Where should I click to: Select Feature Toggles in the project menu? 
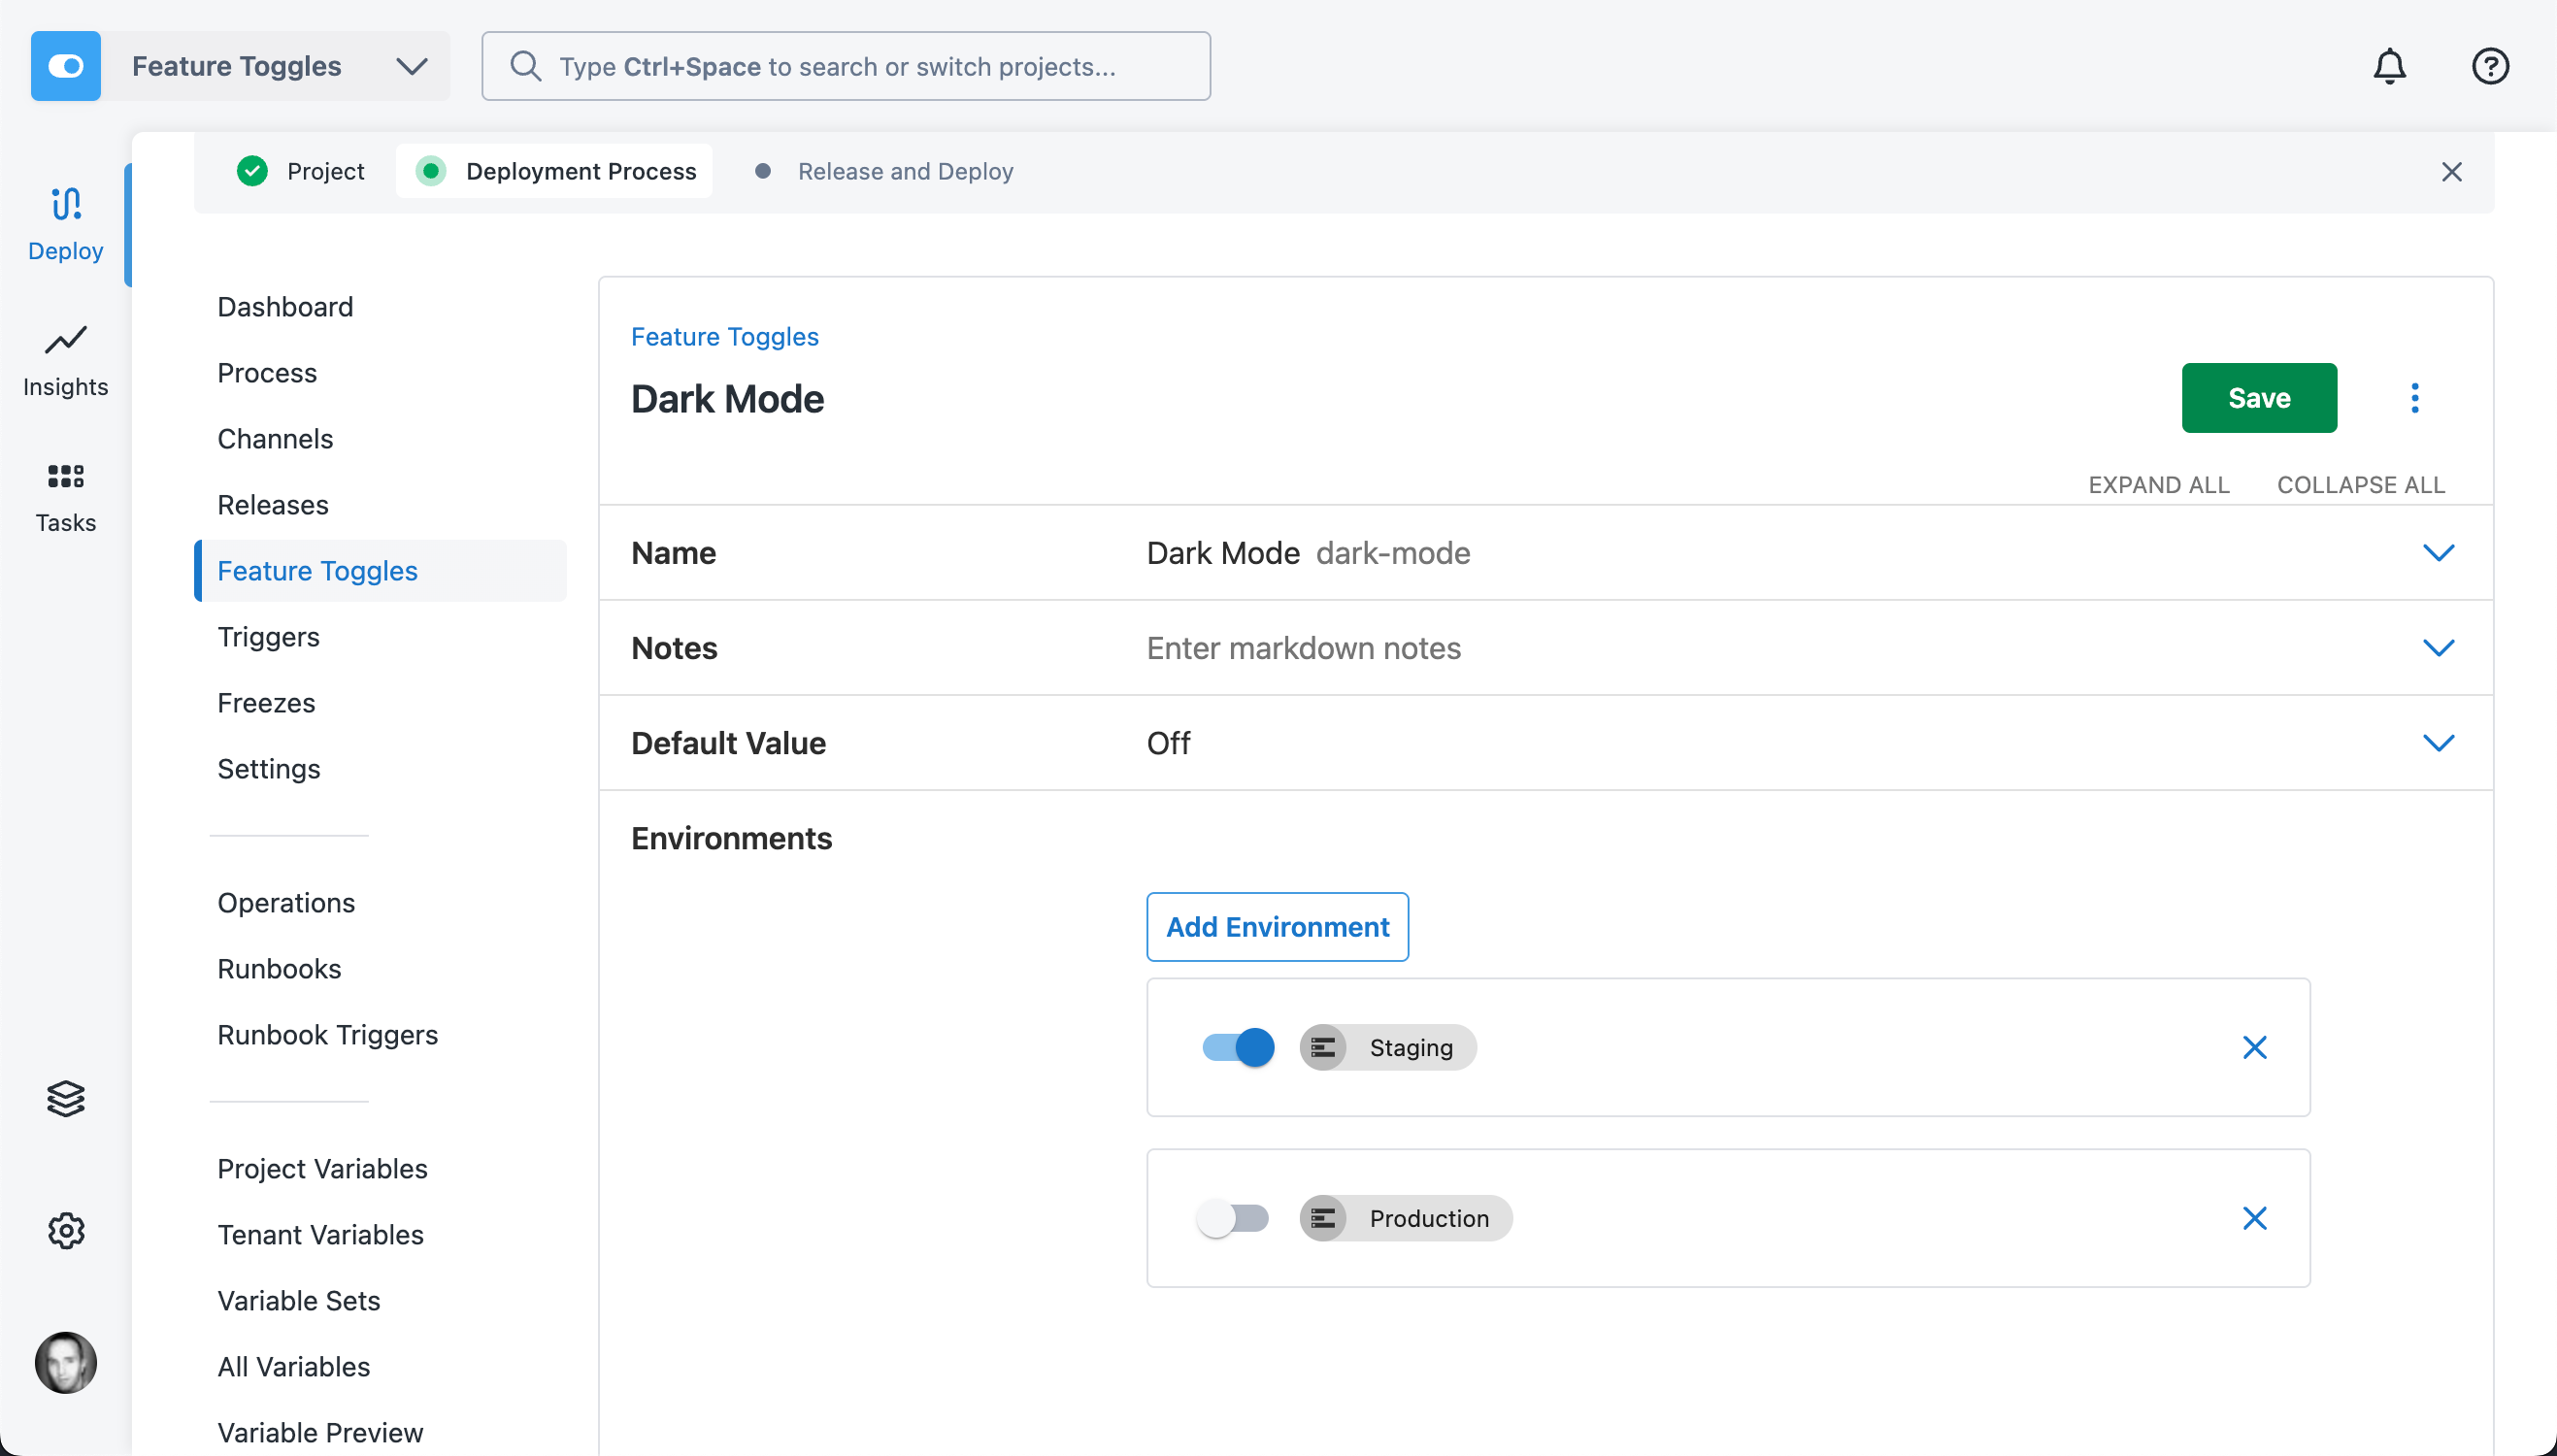[381, 571]
